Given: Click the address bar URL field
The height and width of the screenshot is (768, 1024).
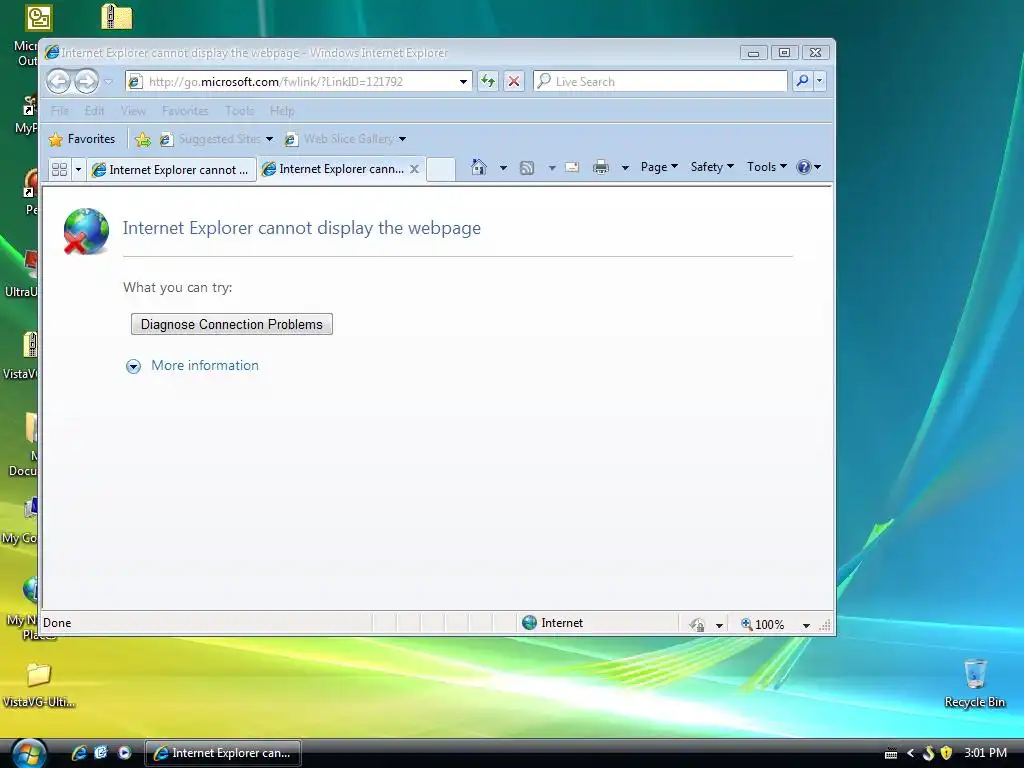Looking at the screenshot, I should (291, 82).
